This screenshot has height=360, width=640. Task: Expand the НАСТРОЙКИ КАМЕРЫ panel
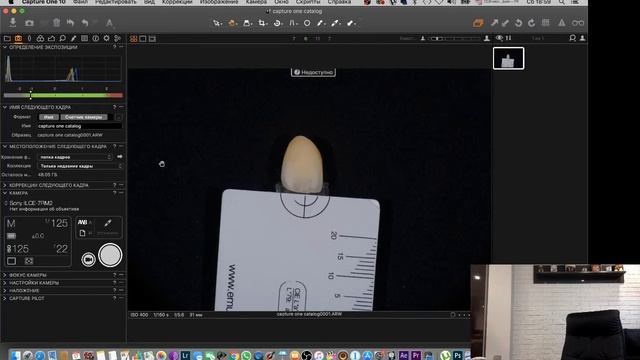pyautogui.click(x=5, y=283)
